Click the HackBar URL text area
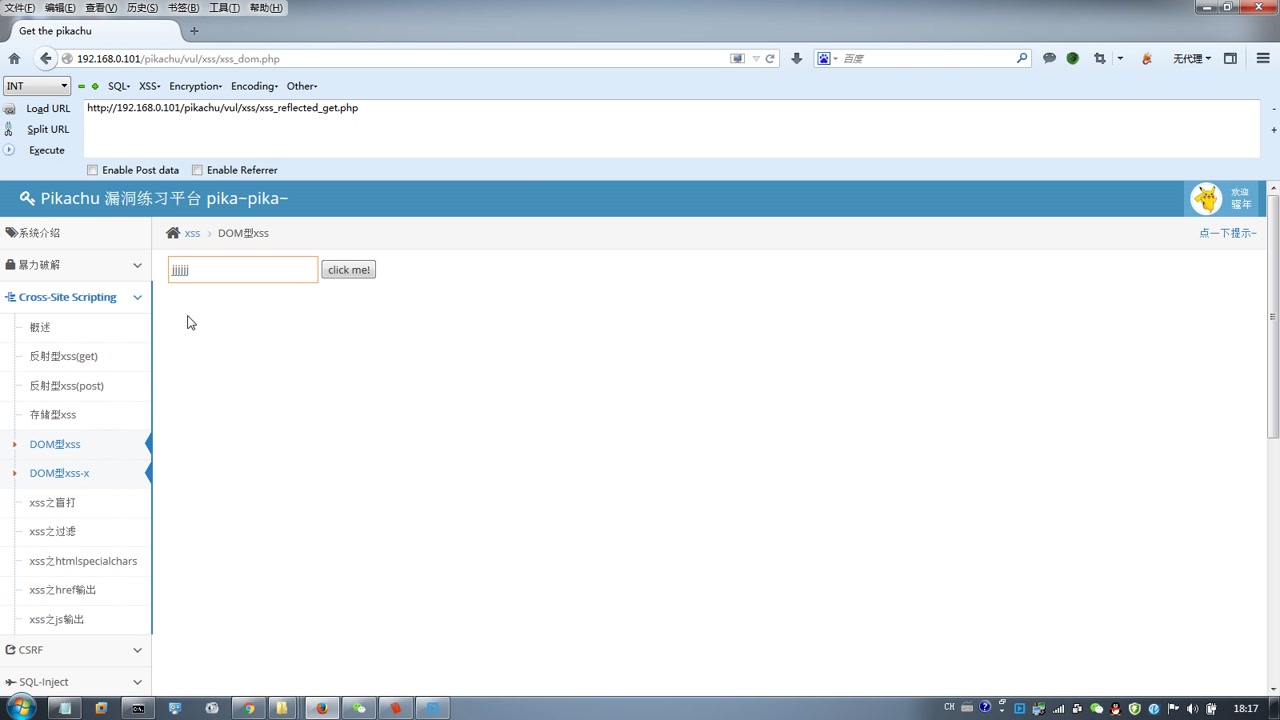Image resolution: width=1280 pixels, height=720 pixels. (672, 128)
